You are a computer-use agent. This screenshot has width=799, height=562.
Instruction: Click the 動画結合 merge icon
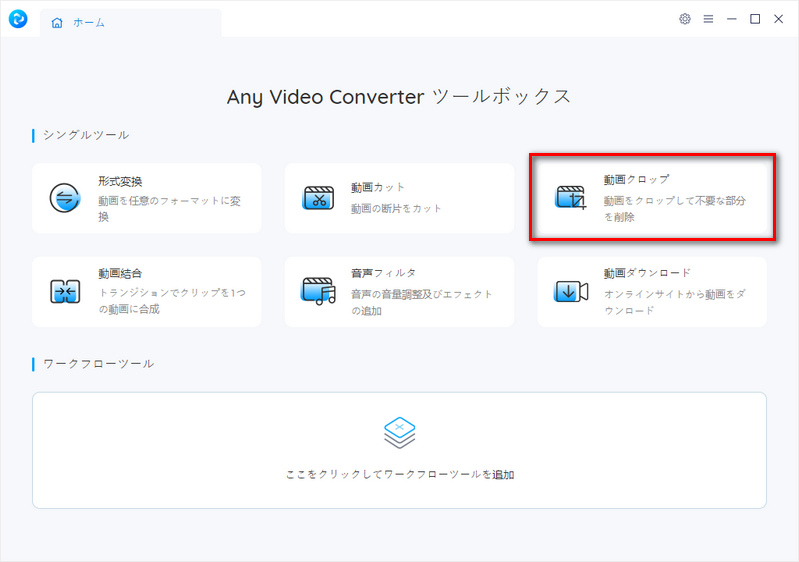click(65, 291)
